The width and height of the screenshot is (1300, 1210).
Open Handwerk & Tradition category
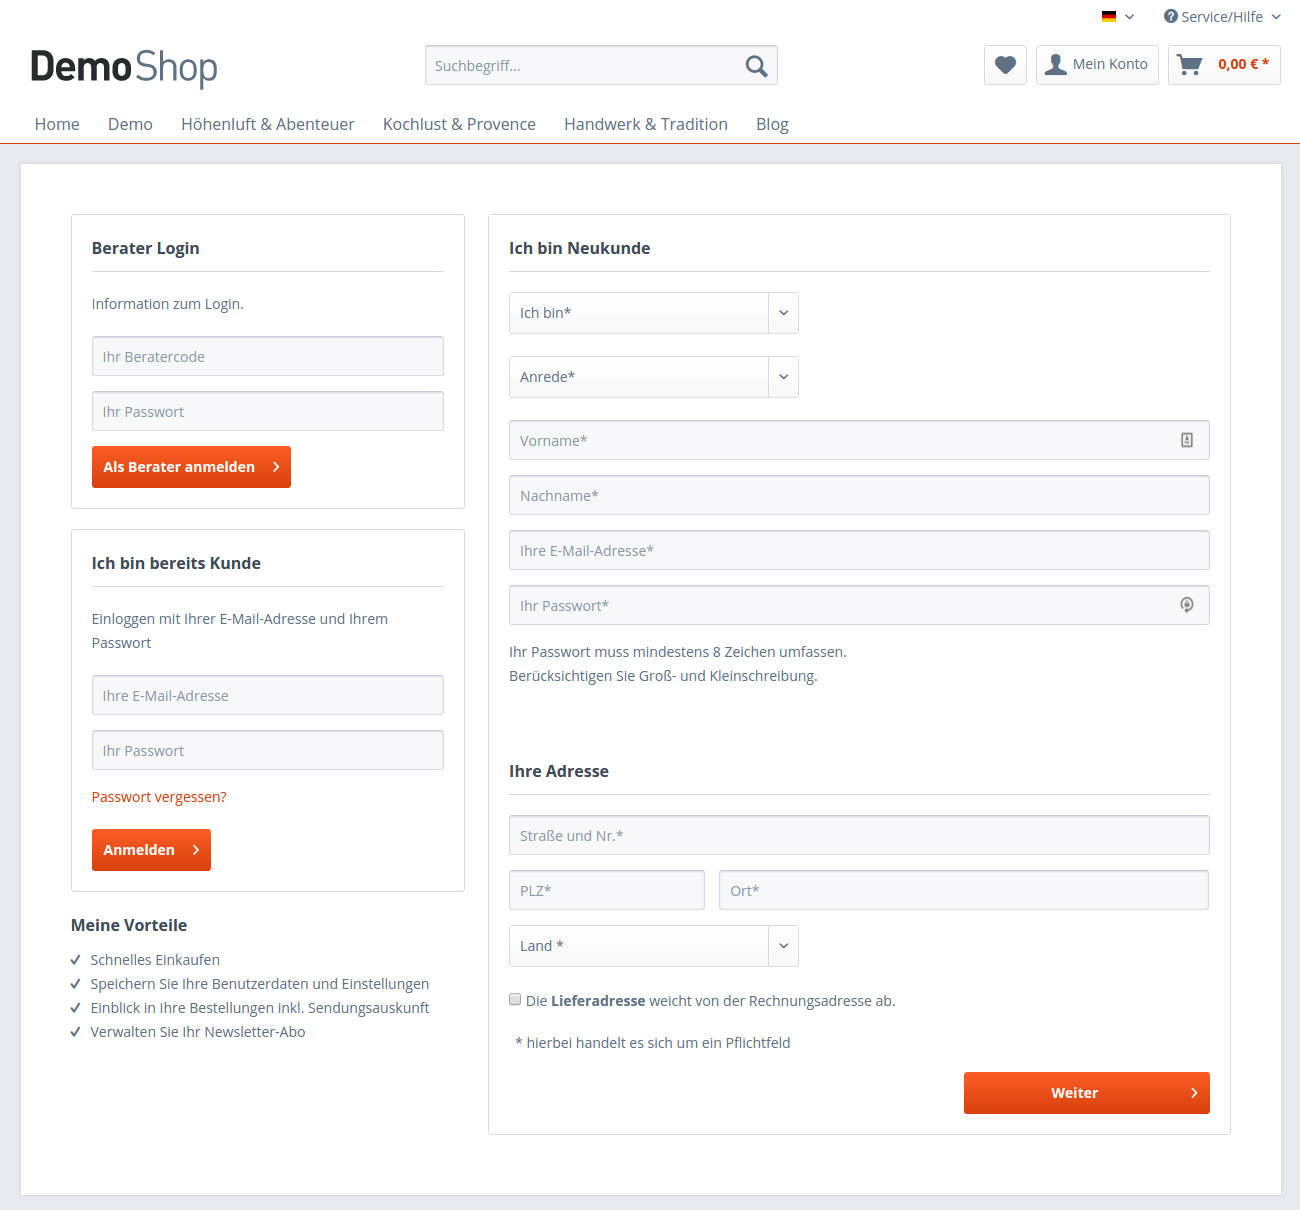[x=646, y=124]
